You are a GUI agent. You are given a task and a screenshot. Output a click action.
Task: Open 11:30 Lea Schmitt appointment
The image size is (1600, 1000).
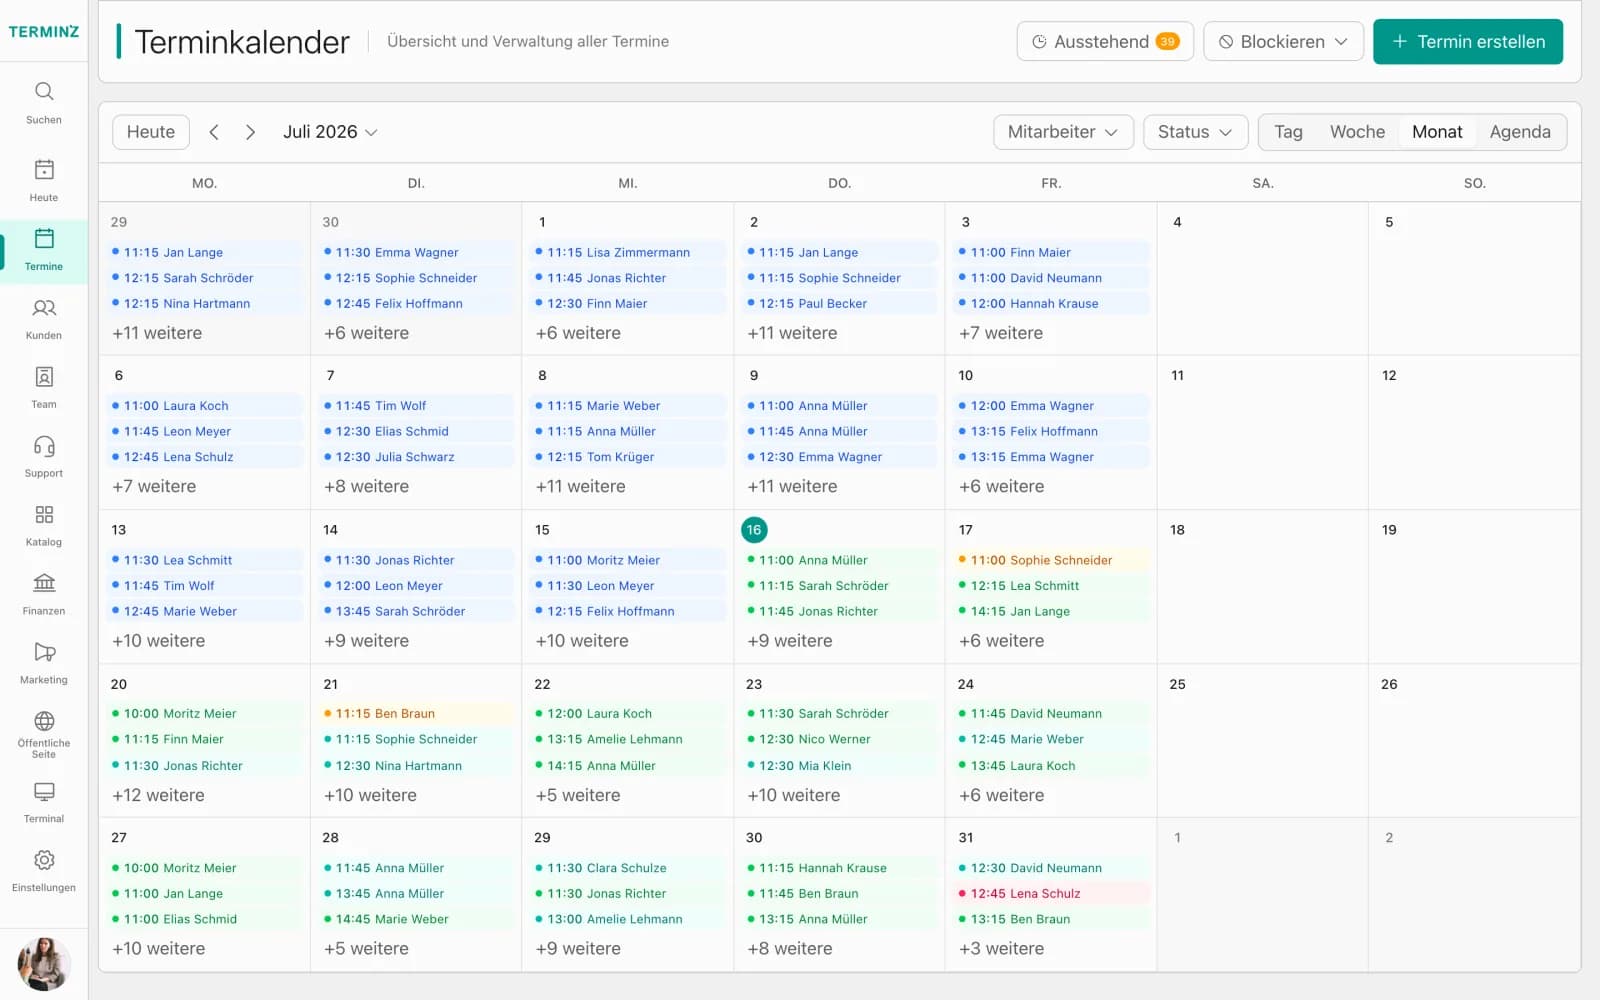205,561
